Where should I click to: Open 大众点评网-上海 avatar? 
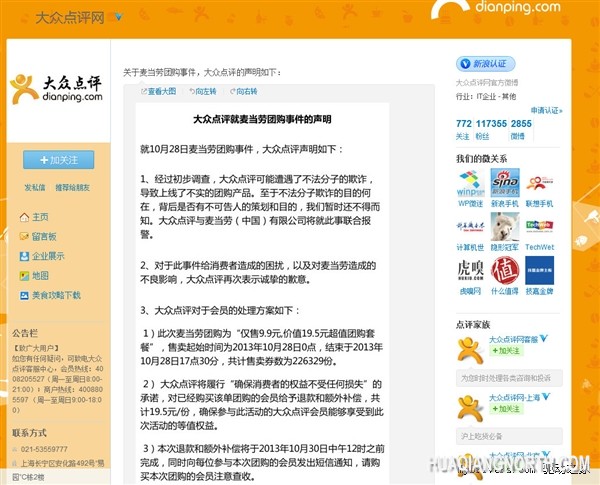point(470,408)
